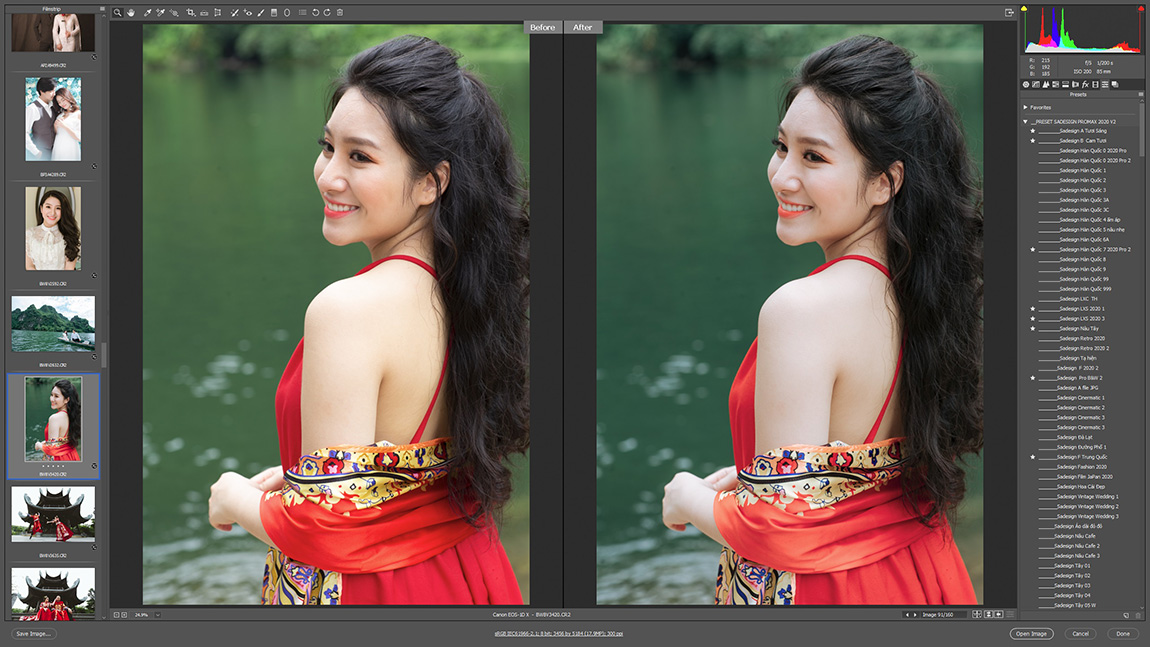Switch to the Before view tab

point(543,27)
